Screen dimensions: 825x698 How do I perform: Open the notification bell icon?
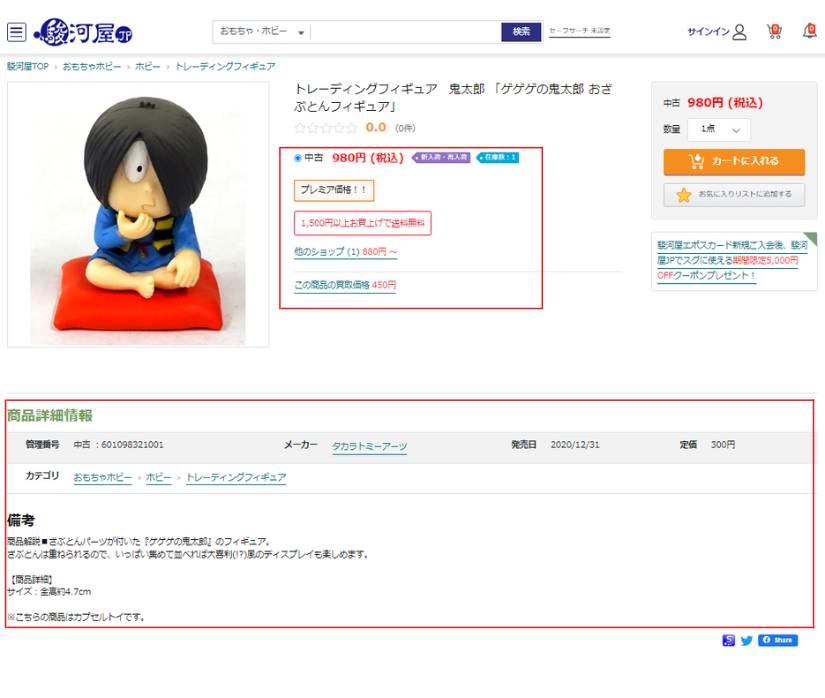point(810,31)
